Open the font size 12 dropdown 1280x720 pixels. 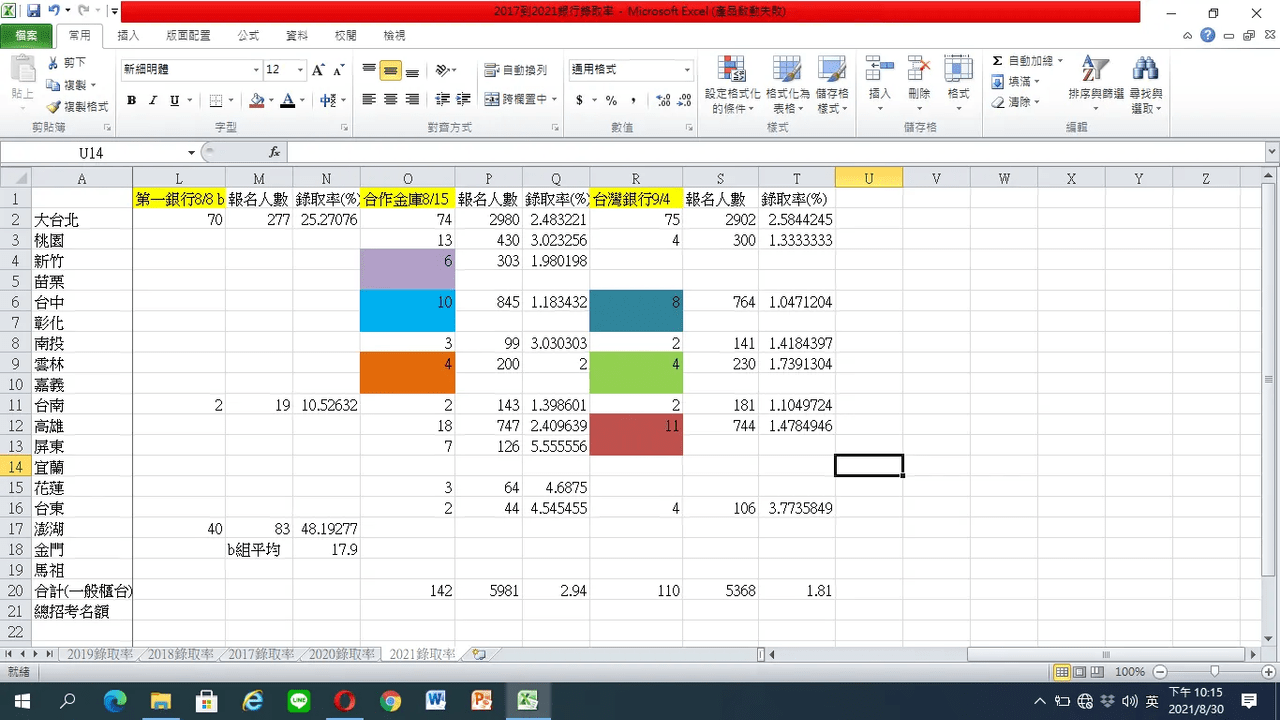coord(300,70)
